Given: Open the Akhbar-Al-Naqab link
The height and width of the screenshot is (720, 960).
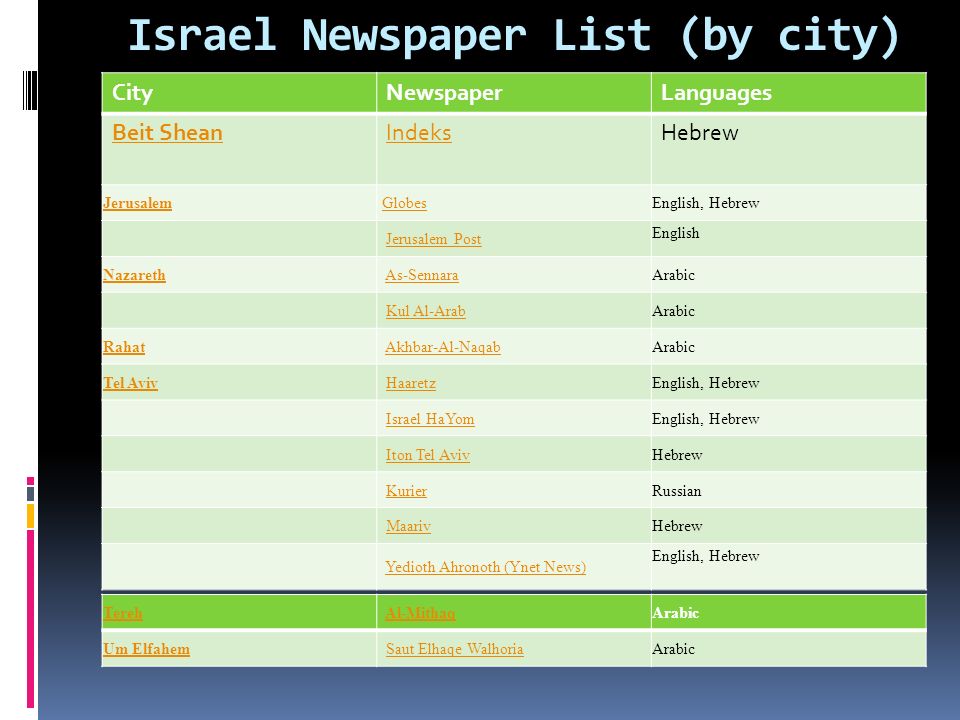Looking at the screenshot, I should click(x=443, y=347).
